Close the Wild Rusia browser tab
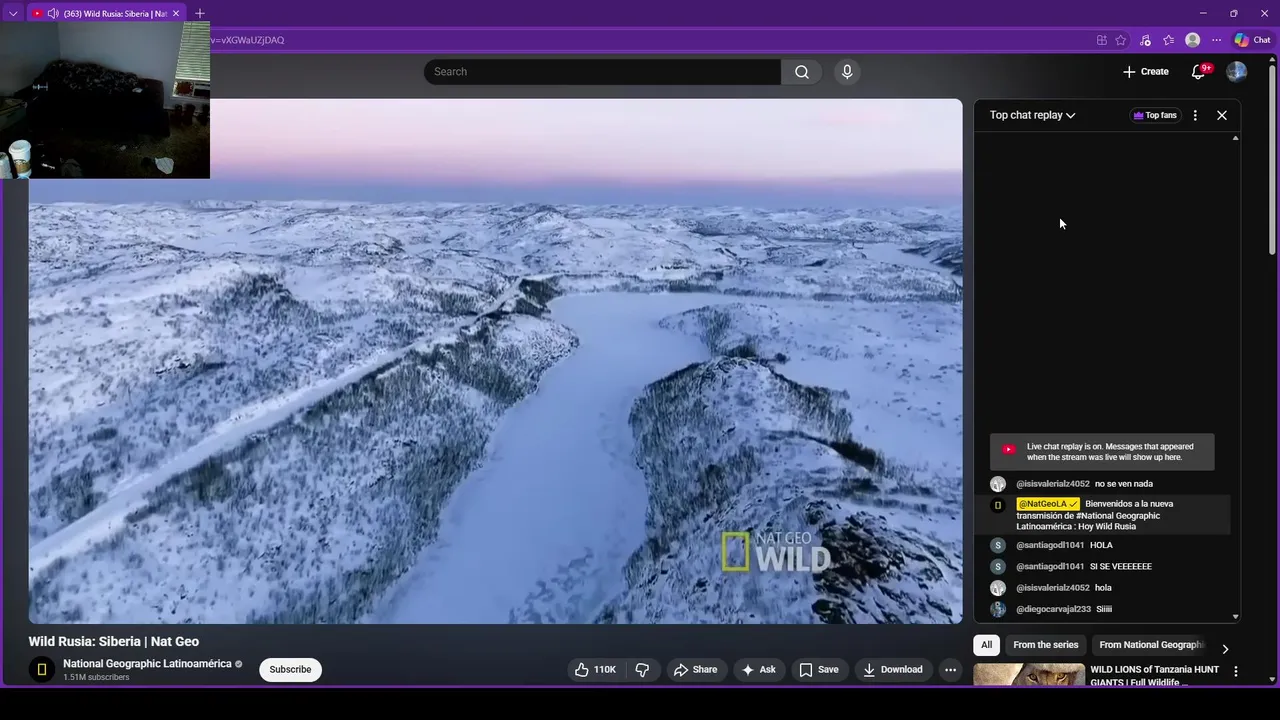 (176, 13)
